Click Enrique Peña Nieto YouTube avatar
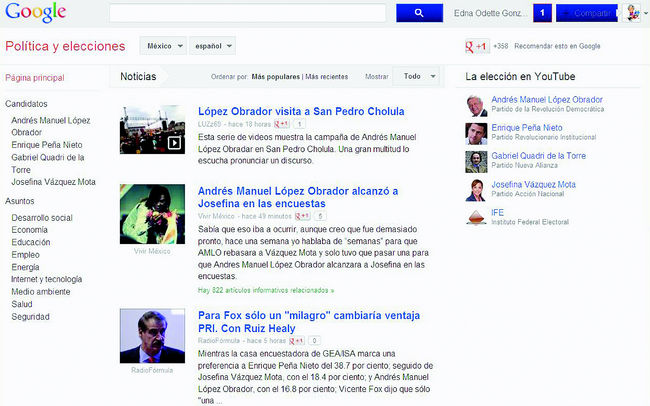 point(476,132)
